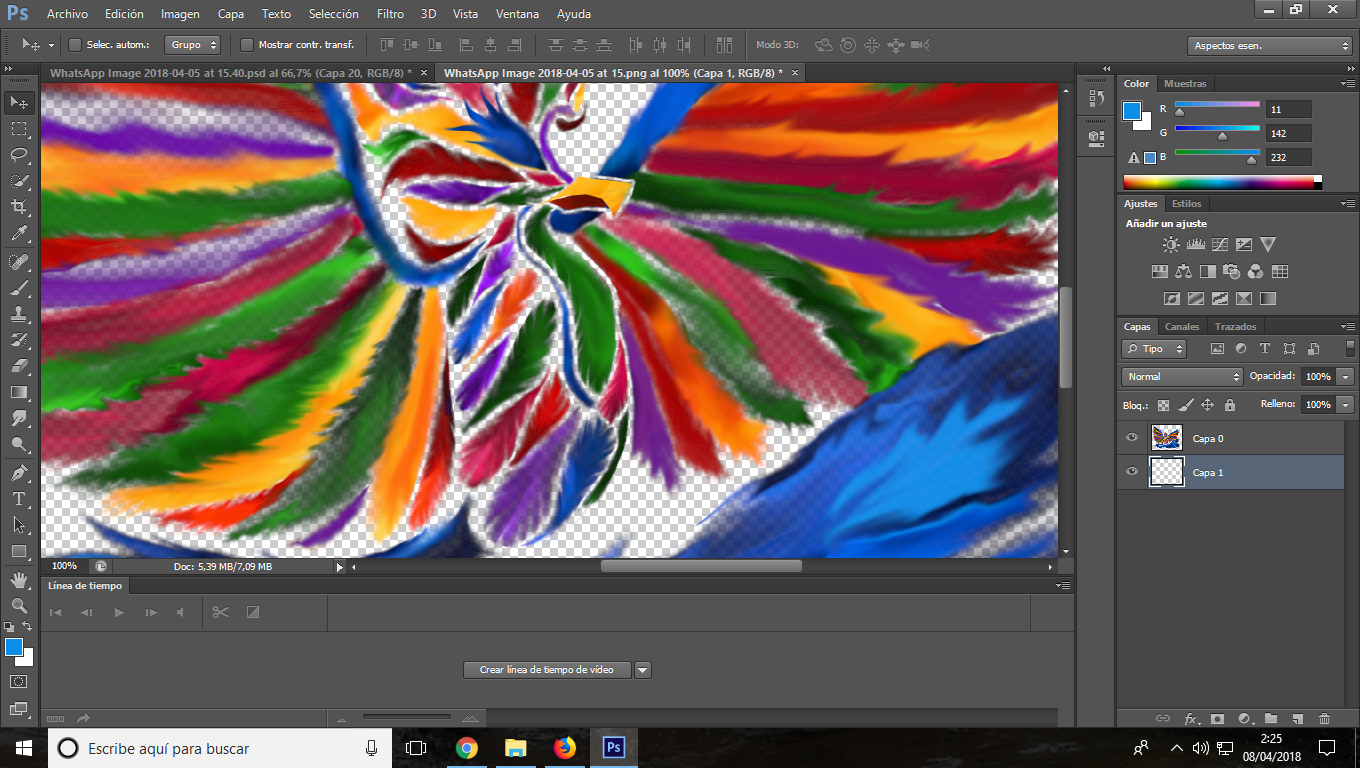
Task: Select the Crop tool
Action: click(19, 207)
